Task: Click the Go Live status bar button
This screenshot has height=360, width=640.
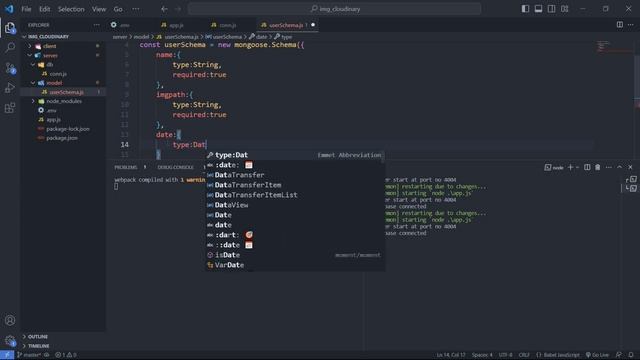Action: pyautogui.click(x=597, y=355)
